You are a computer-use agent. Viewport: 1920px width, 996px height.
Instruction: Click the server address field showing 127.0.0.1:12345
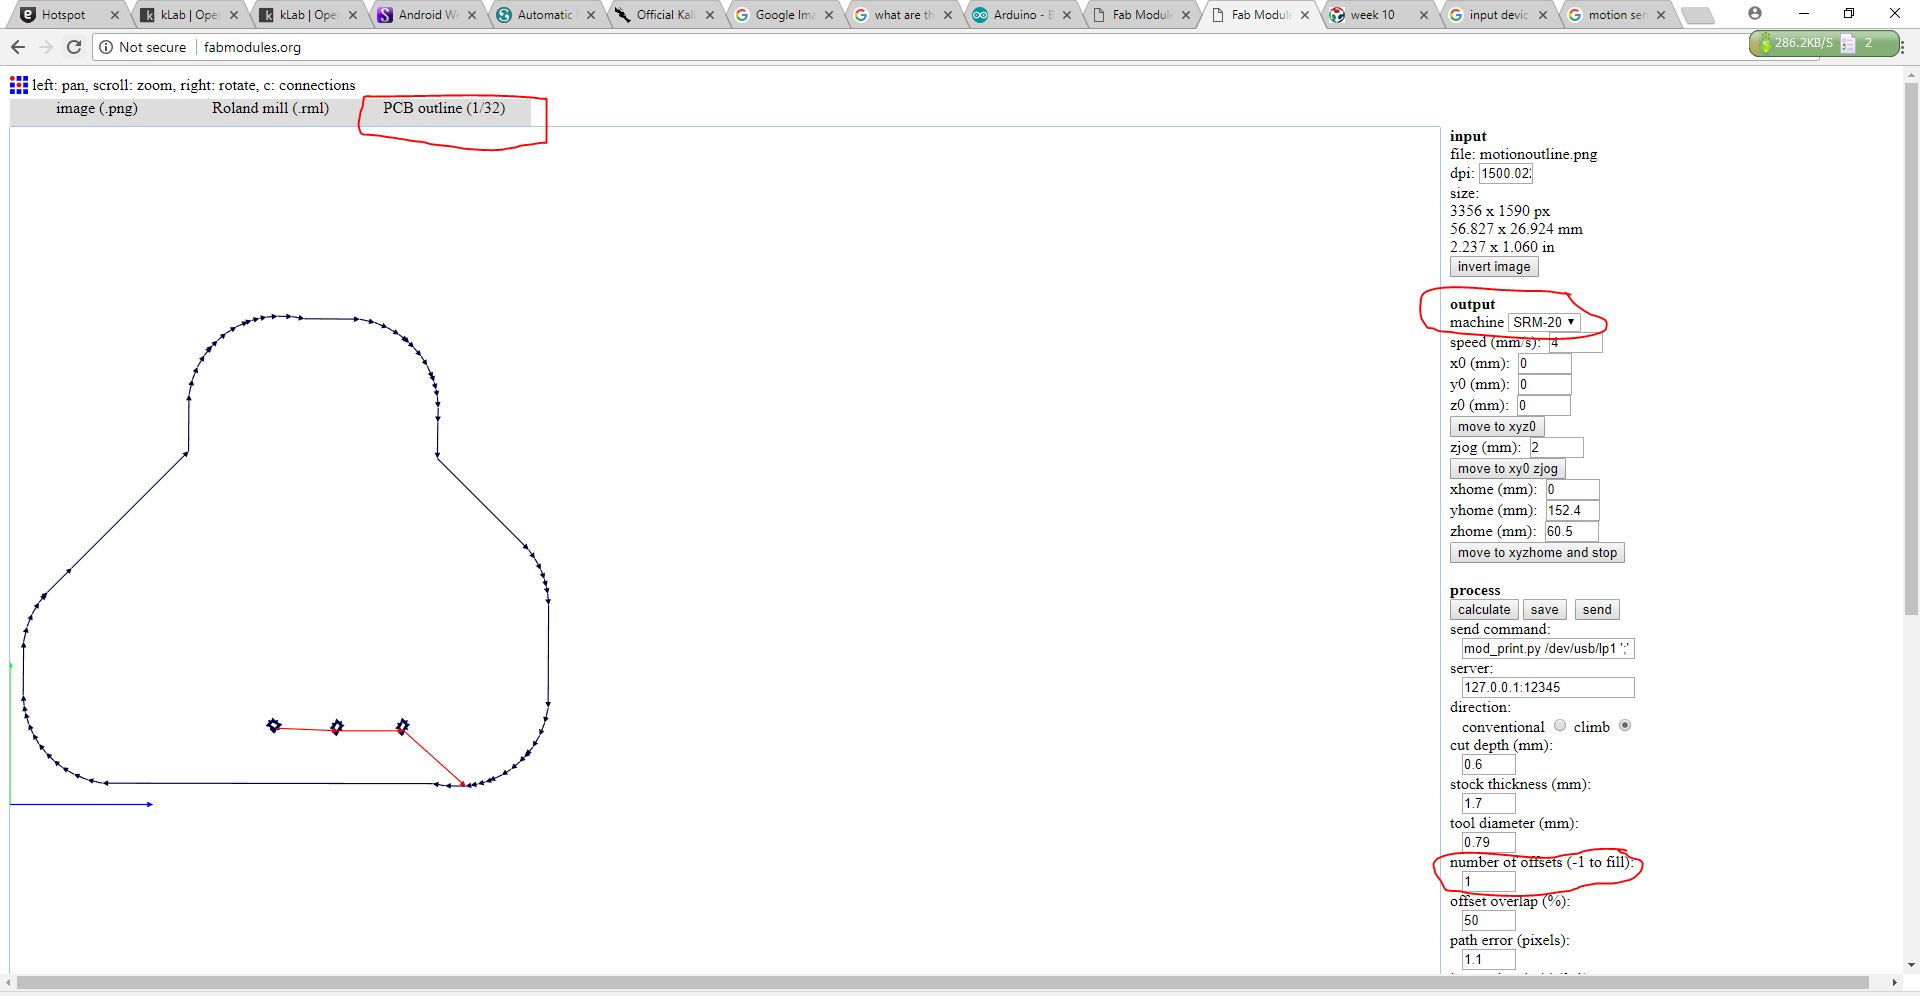(1546, 687)
